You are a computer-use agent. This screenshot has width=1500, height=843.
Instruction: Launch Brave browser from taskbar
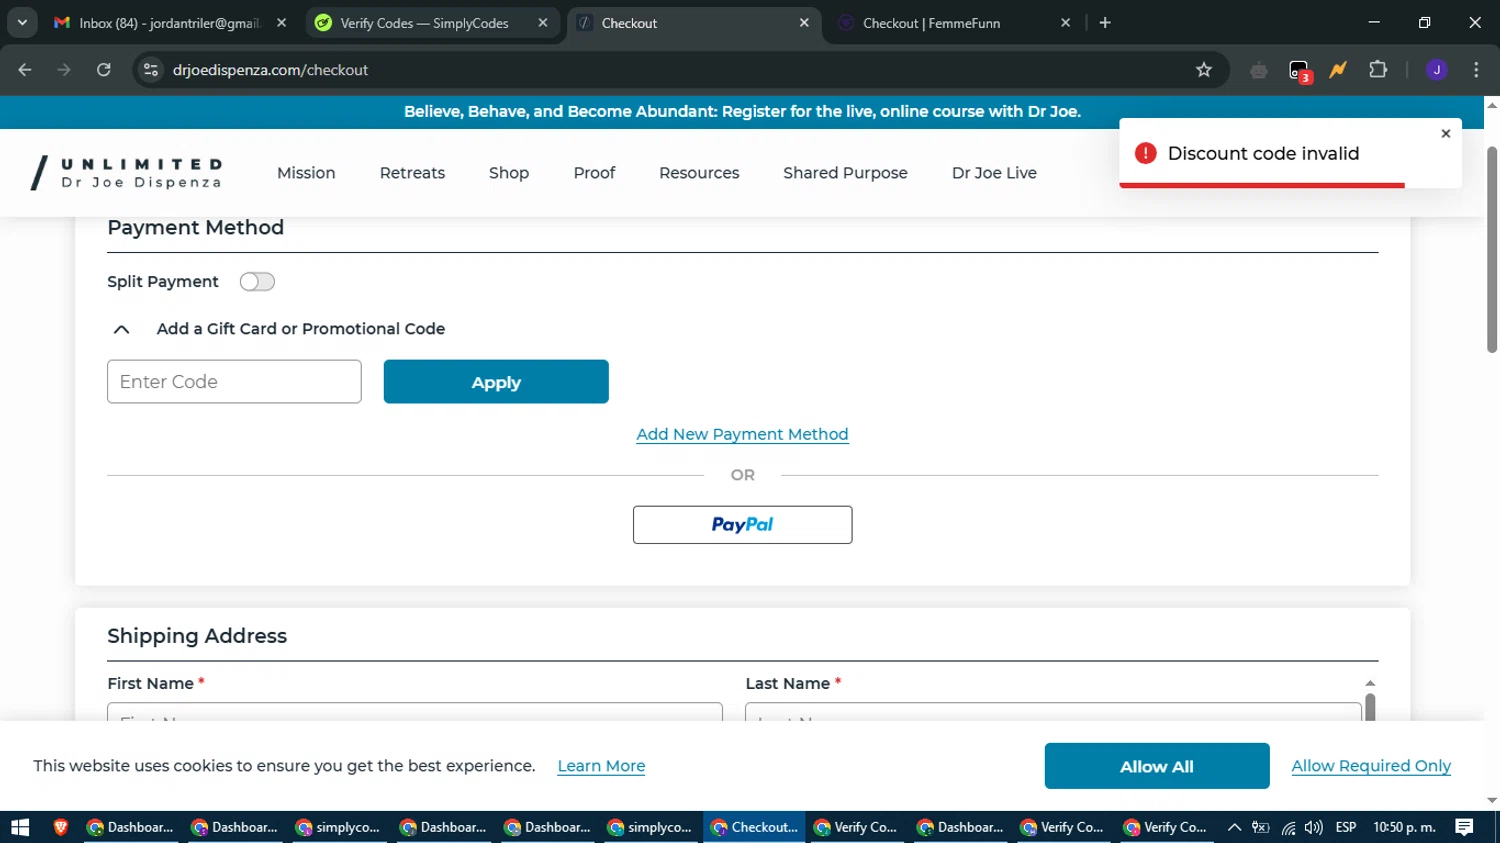click(x=61, y=827)
